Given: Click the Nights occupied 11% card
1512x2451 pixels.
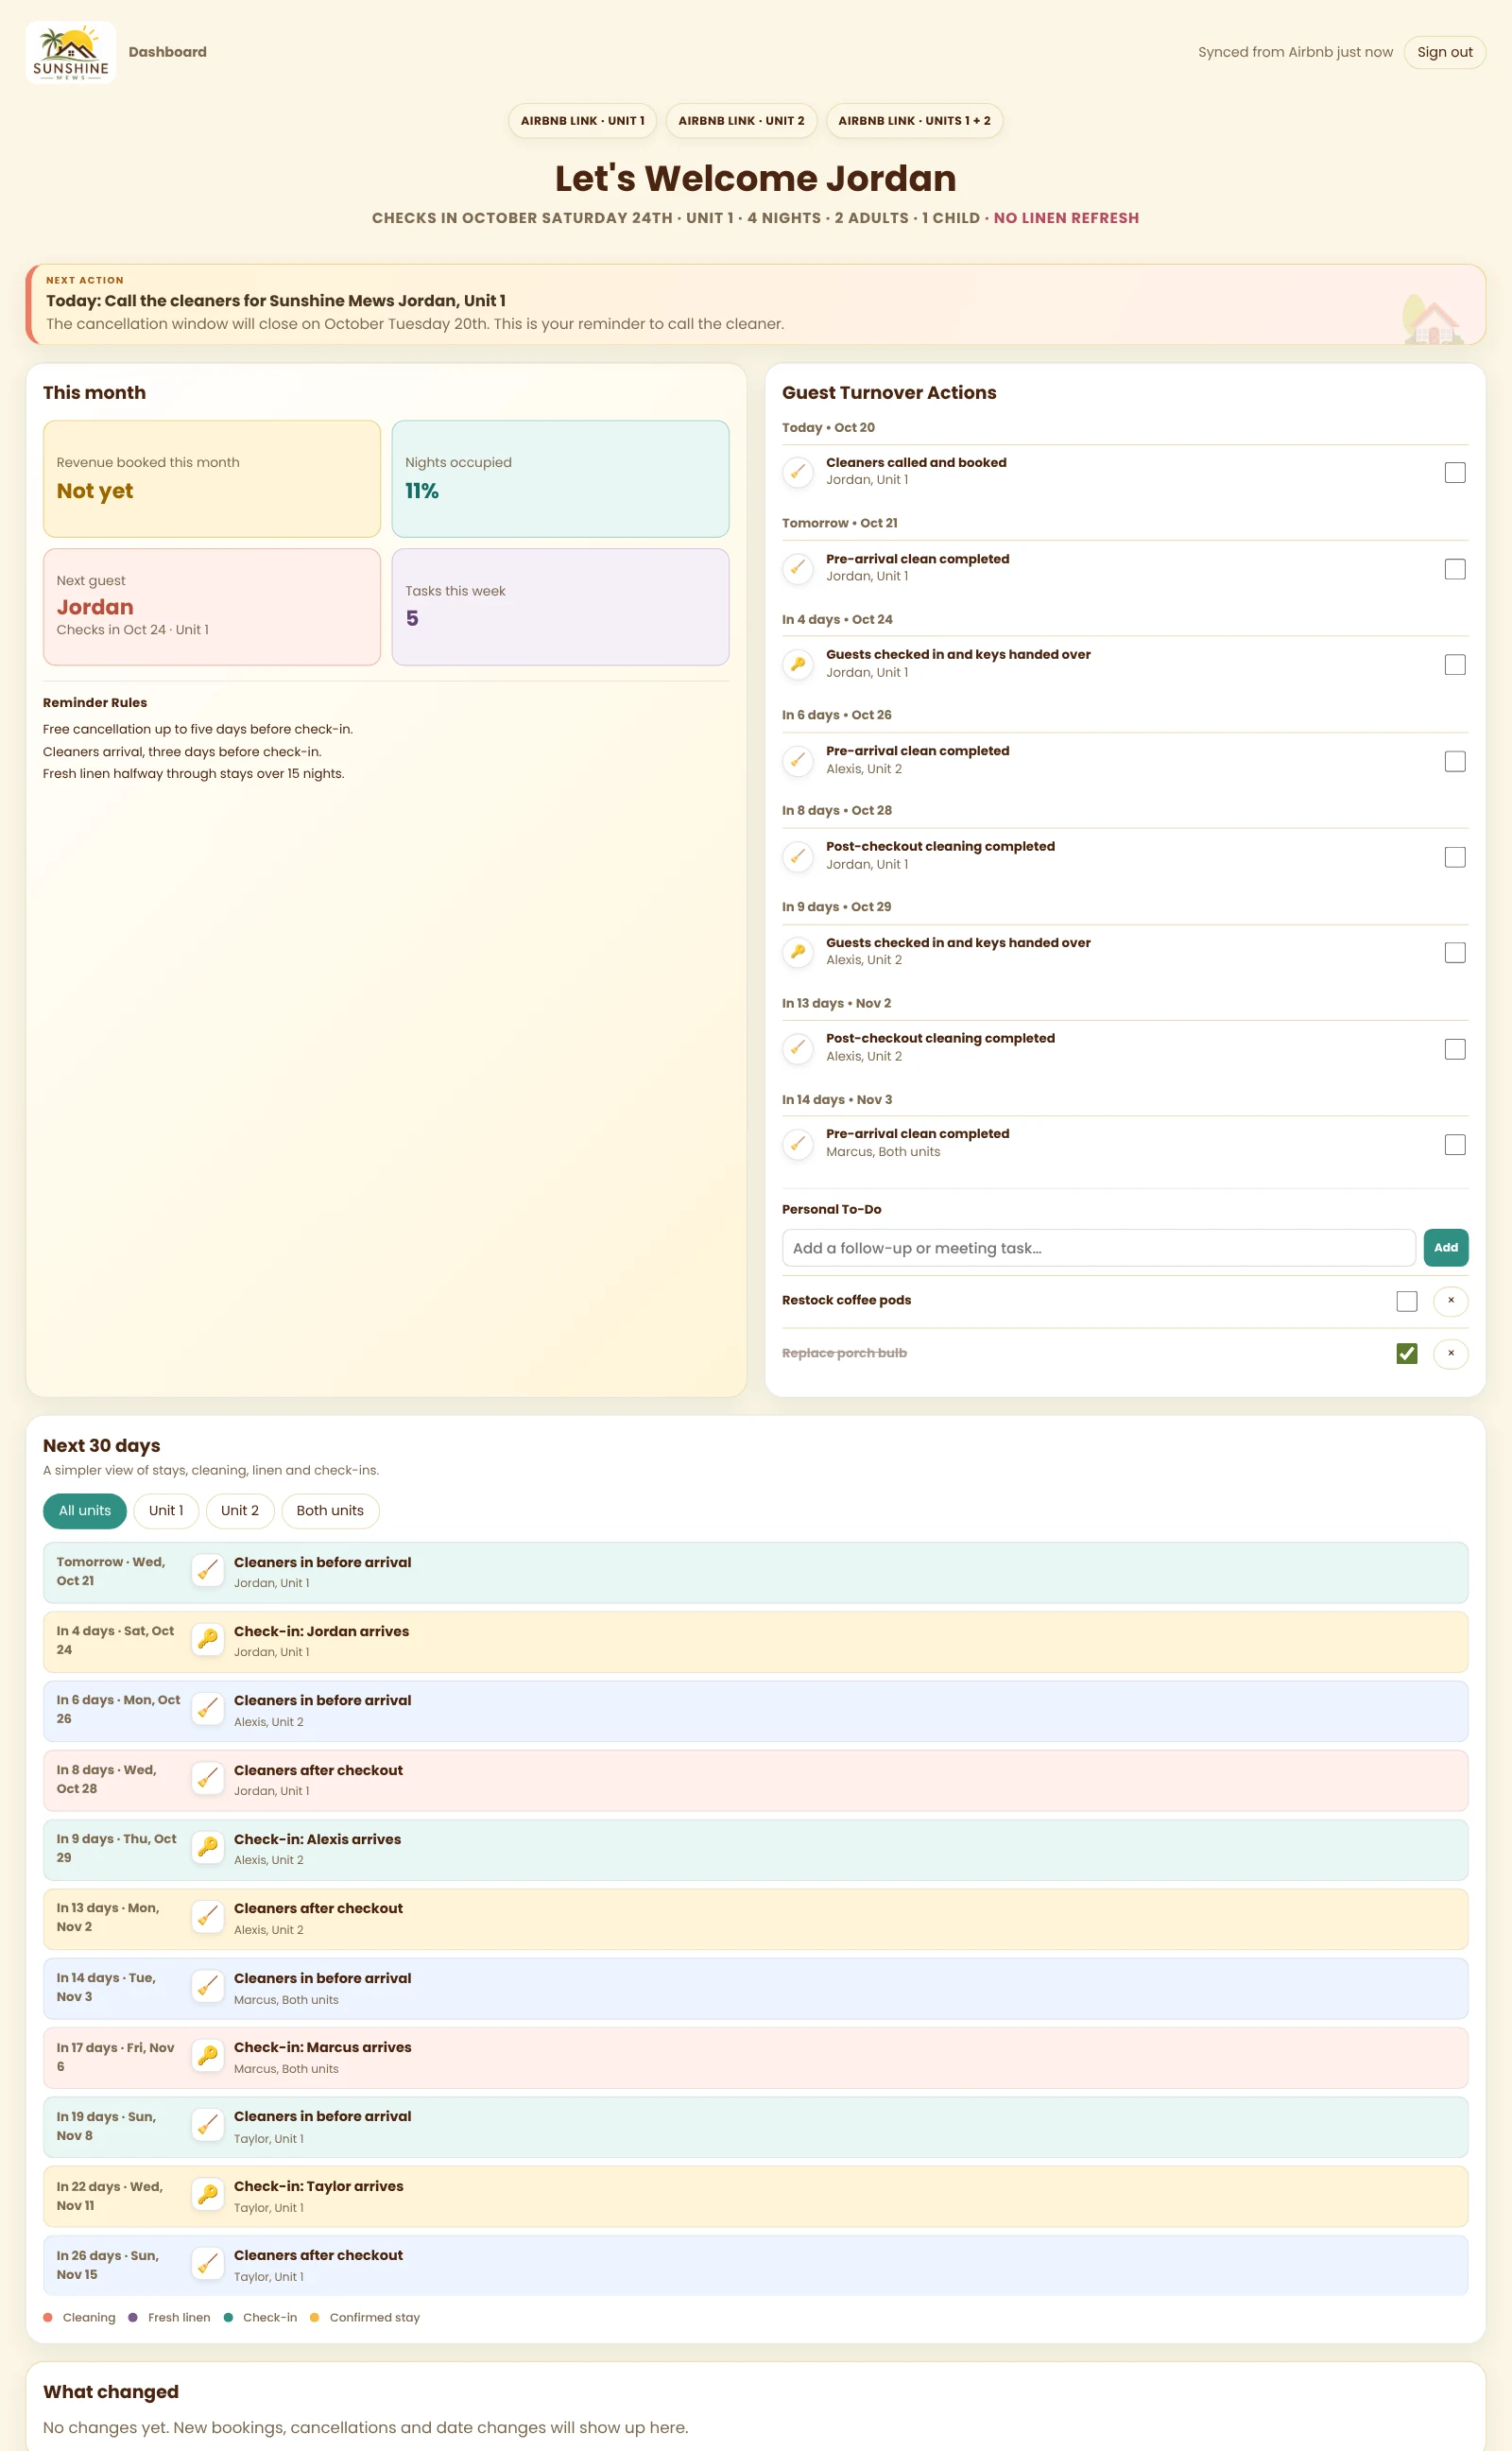Looking at the screenshot, I should [x=560, y=478].
